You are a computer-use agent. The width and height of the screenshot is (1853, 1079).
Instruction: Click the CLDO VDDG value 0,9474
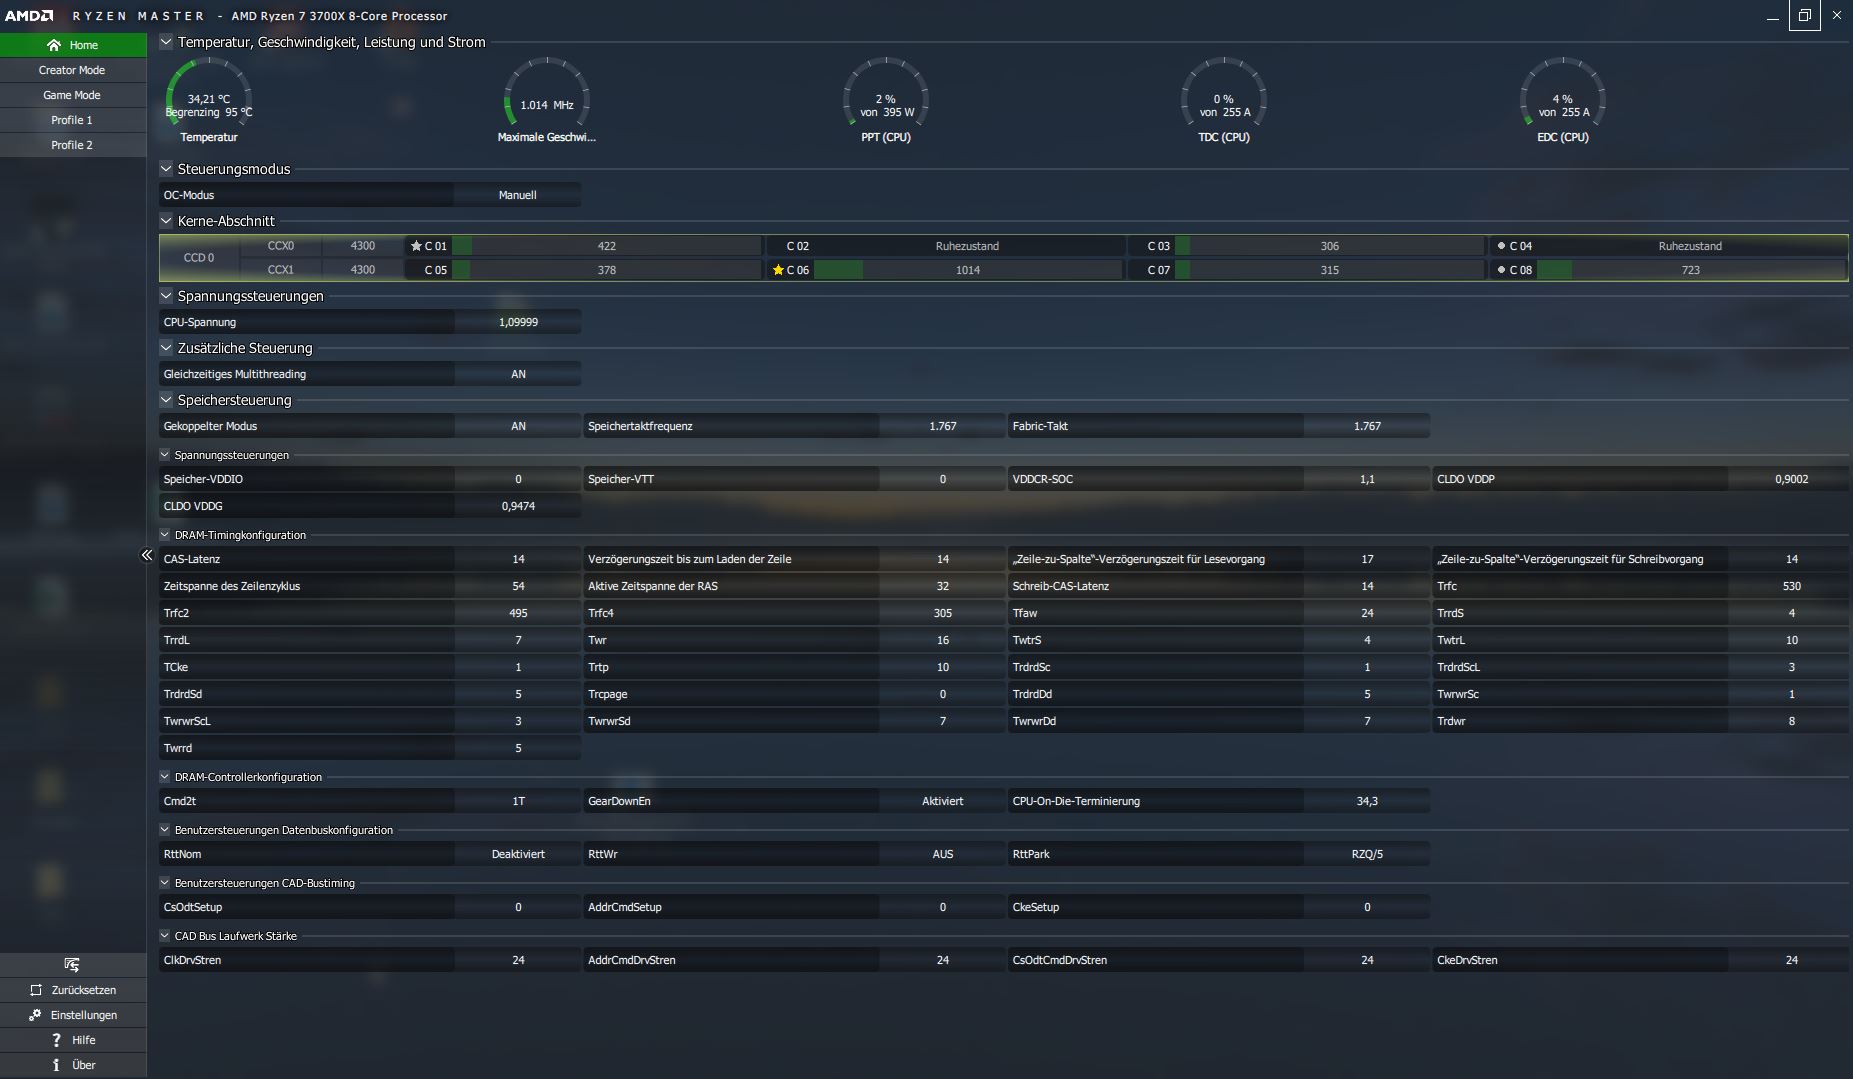click(x=518, y=506)
